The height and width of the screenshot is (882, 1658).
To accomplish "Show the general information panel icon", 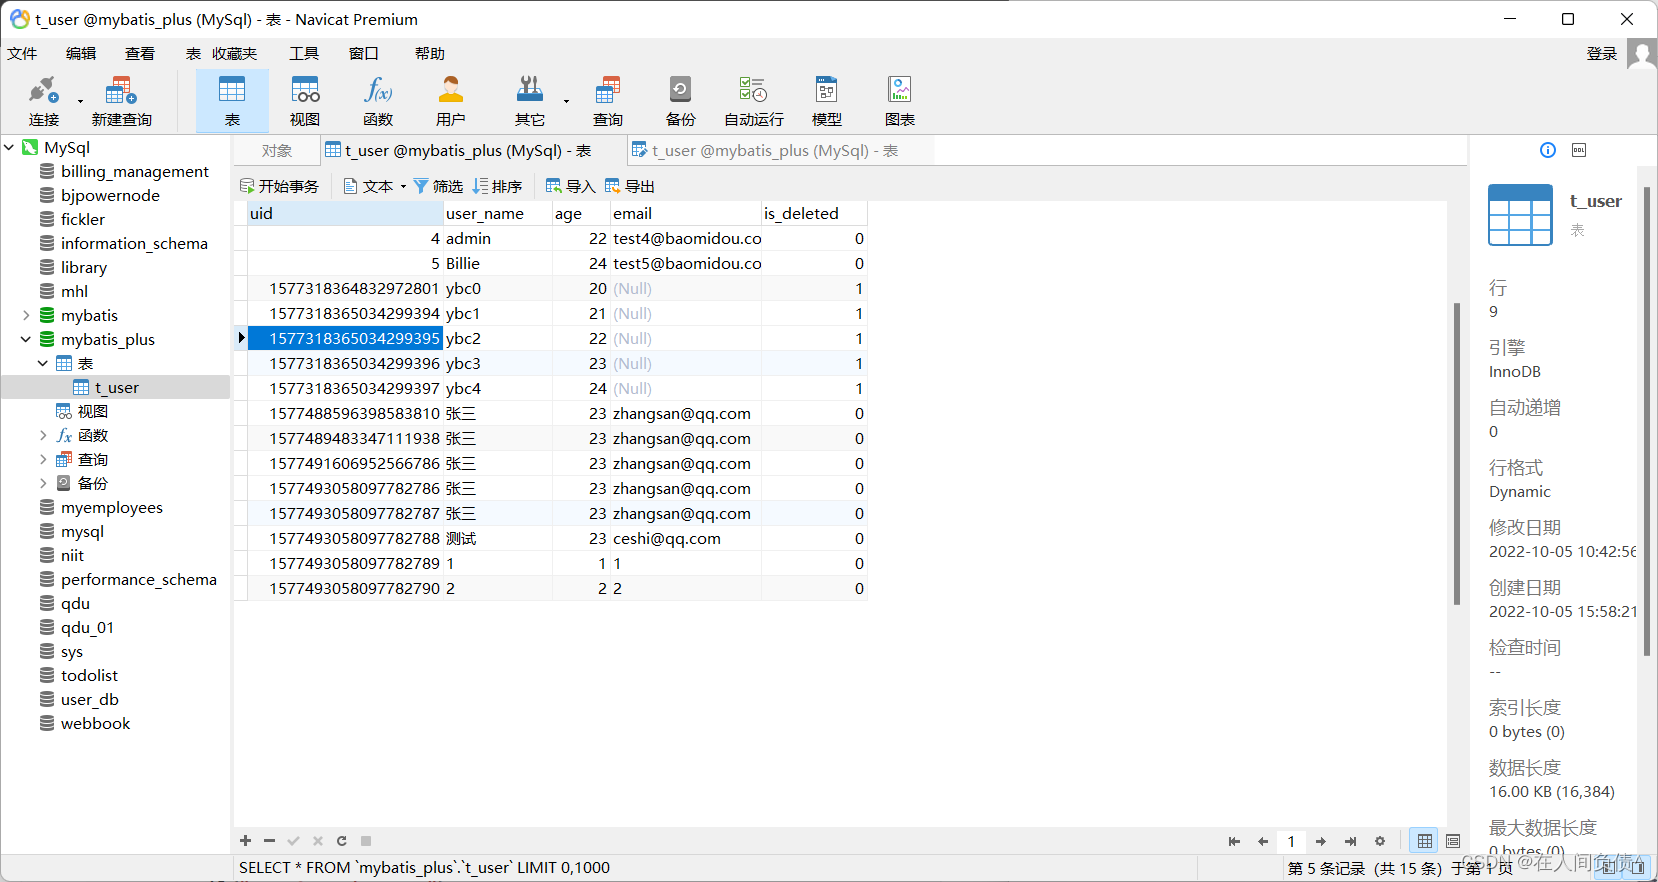I will point(1548,150).
